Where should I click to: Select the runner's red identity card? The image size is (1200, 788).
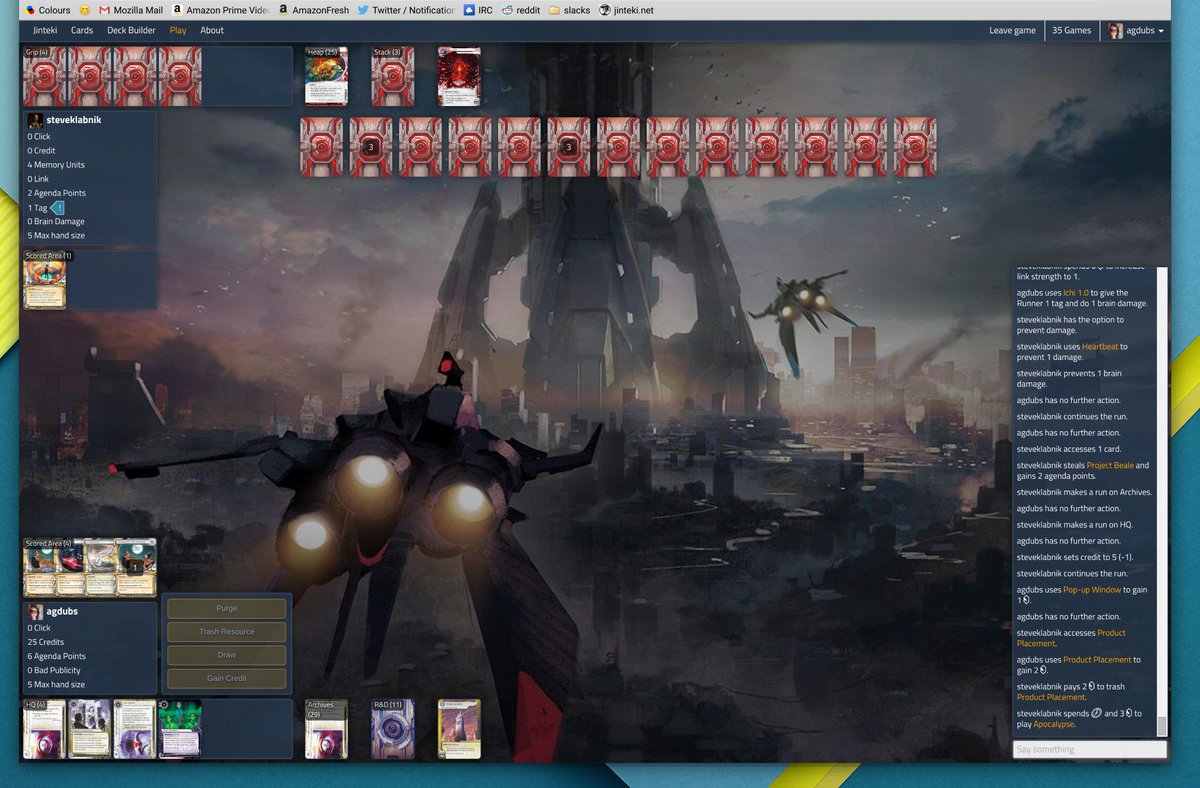click(459, 76)
